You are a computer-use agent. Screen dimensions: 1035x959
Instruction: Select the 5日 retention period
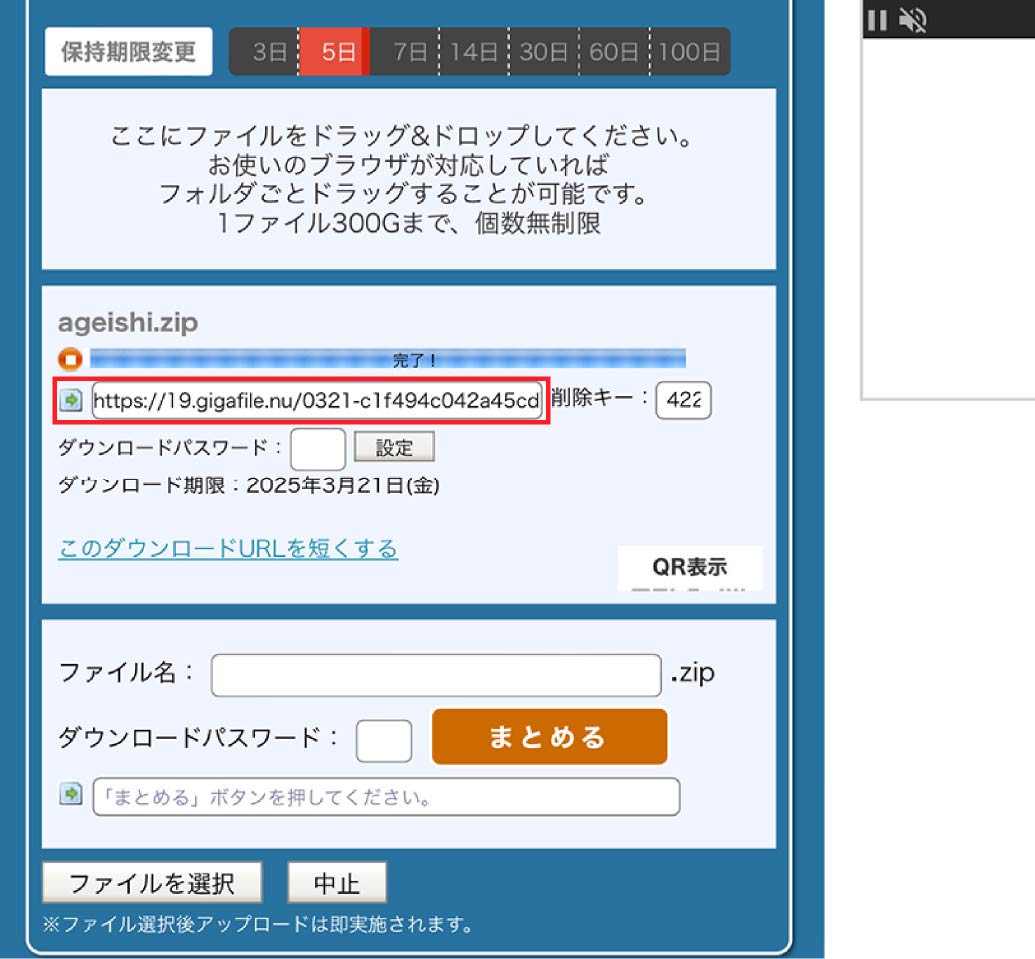[338, 52]
